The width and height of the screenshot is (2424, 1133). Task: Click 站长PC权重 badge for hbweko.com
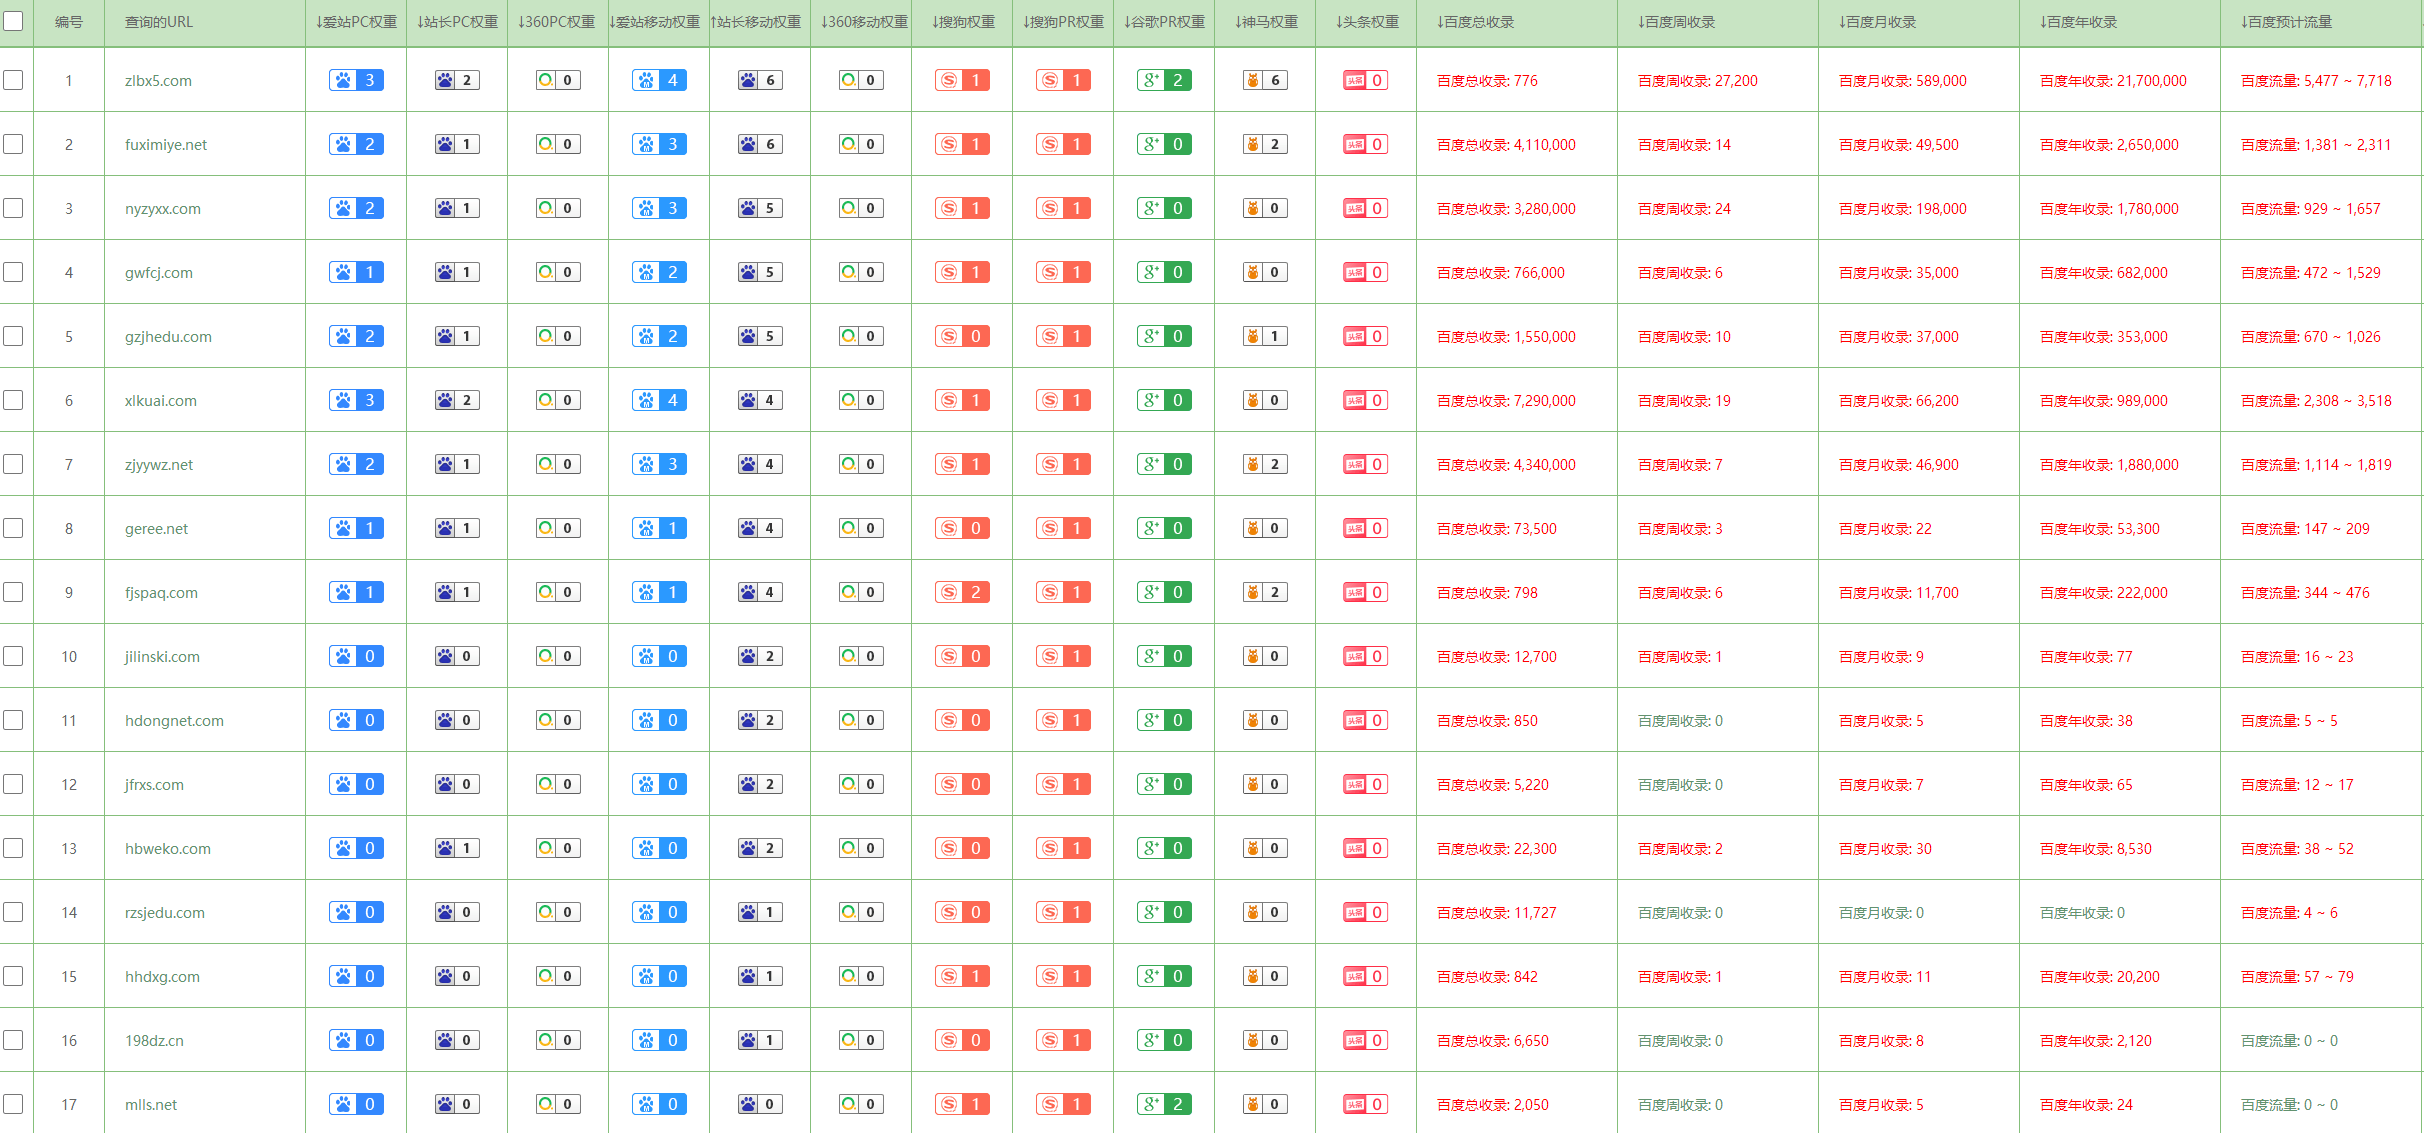457,848
